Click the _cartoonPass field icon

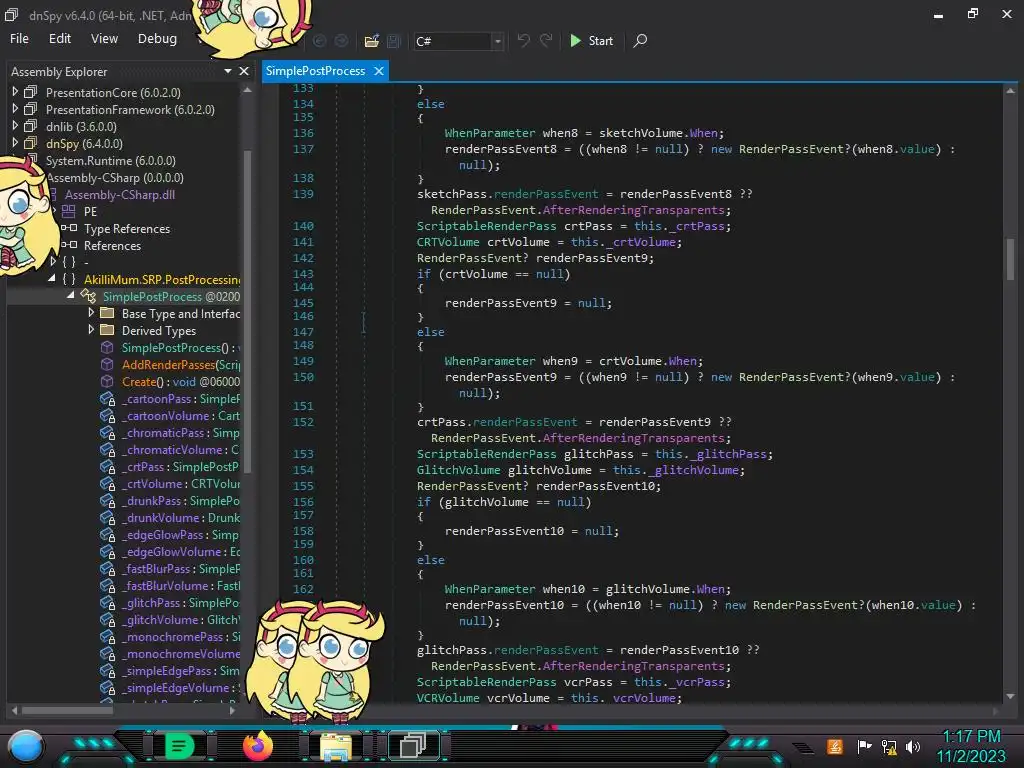pyautogui.click(x=107, y=398)
